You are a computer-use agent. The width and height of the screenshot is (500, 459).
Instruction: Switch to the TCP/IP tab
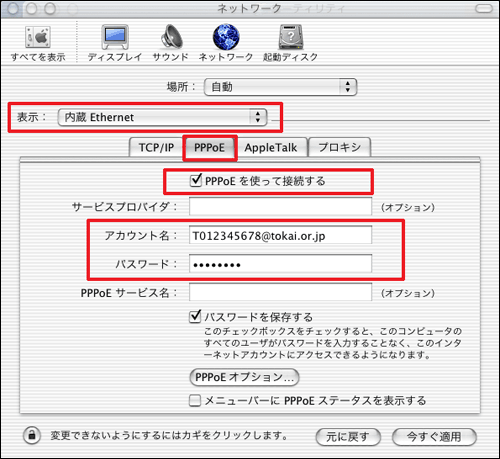pos(156,147)
